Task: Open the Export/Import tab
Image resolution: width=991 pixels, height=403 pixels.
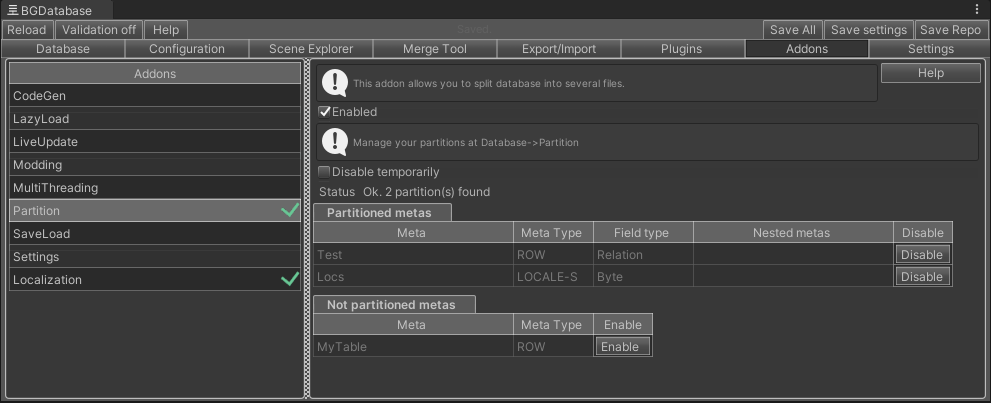Action: (558, 49)
